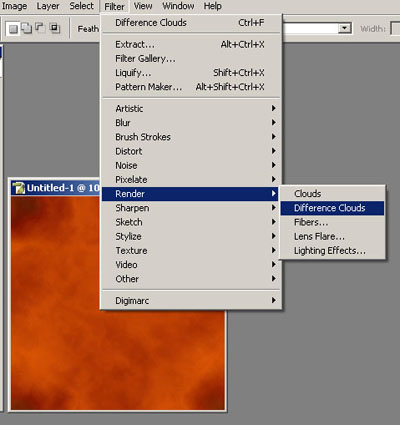Select the Subtract from selection icon
Viewport: 400px width, 425px height.
click(x=40, y=28)
